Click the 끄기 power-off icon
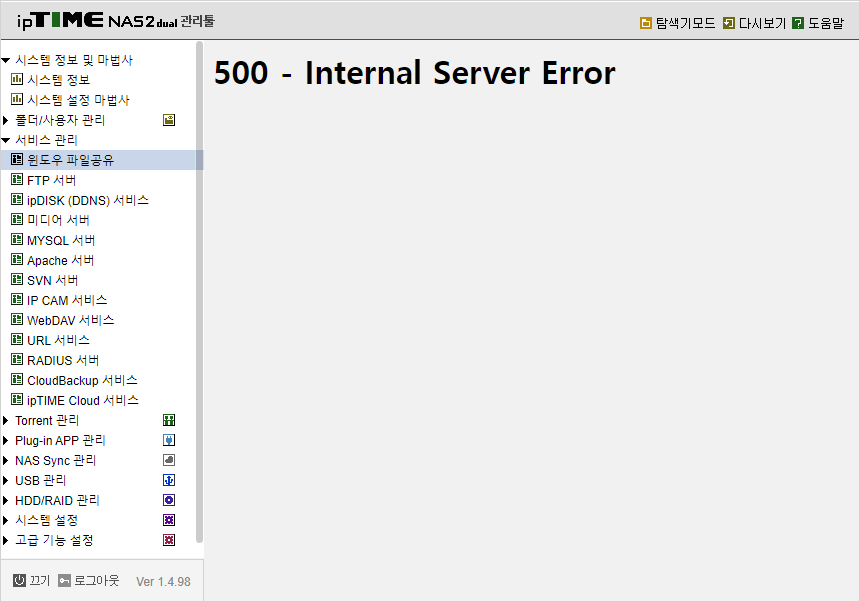 [x=19, y=580]
